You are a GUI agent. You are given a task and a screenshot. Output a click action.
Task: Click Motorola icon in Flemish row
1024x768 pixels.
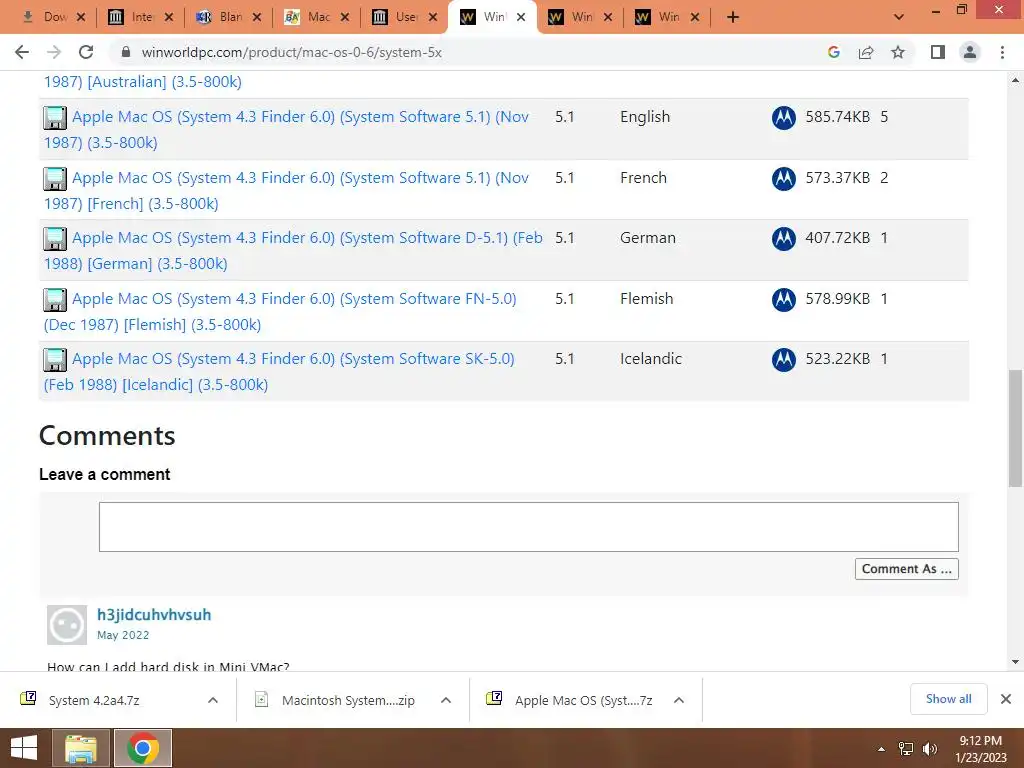click(784, 299)
